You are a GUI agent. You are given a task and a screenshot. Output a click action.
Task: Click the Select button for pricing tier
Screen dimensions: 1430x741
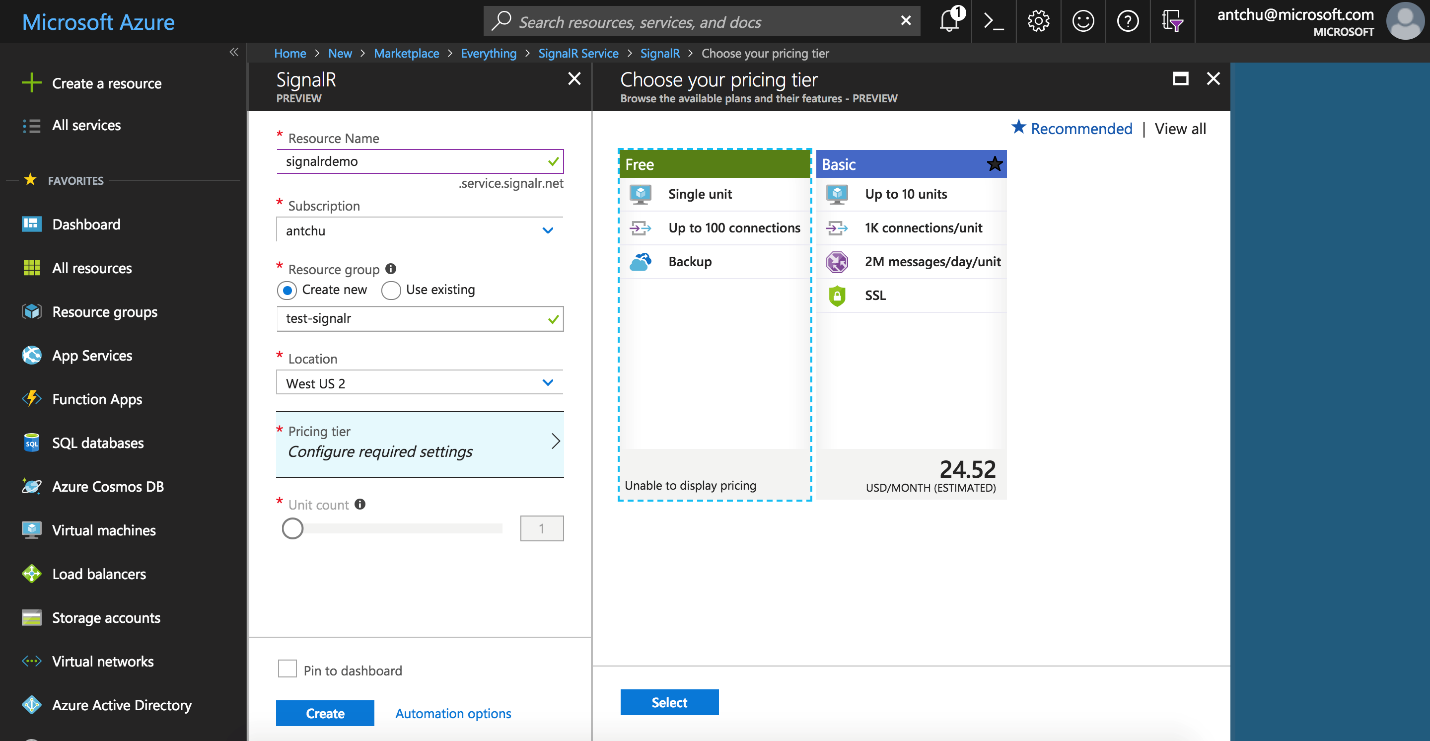tap(669, 702)
